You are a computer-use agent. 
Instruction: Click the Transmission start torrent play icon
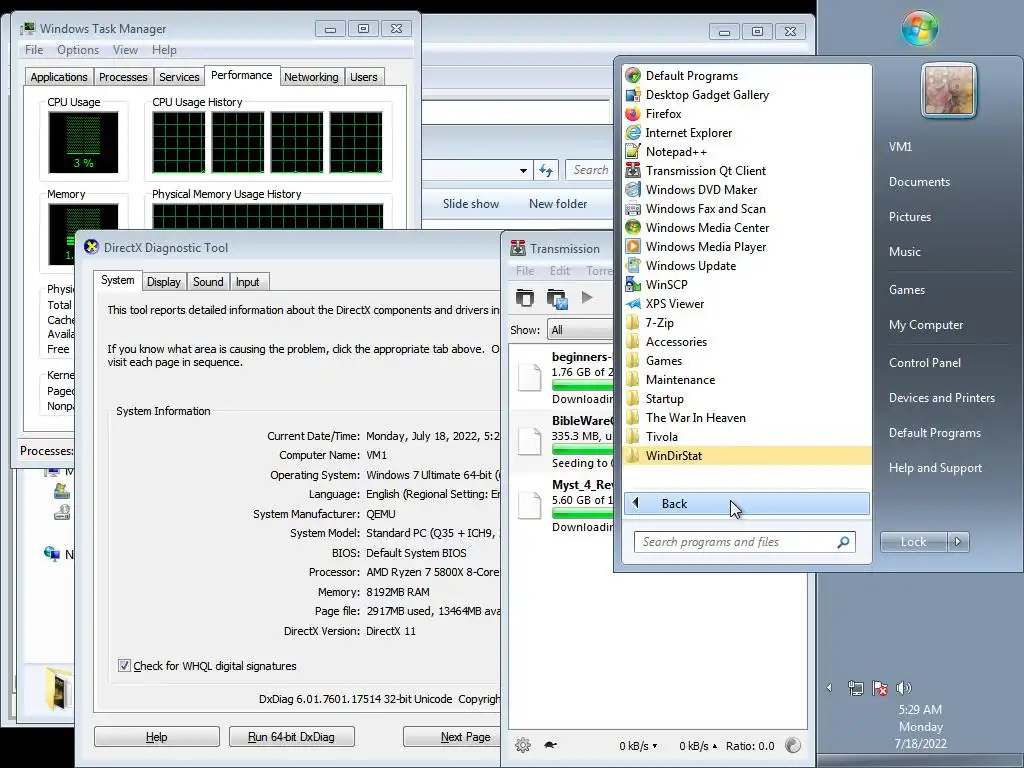click(x=587, y=297)
